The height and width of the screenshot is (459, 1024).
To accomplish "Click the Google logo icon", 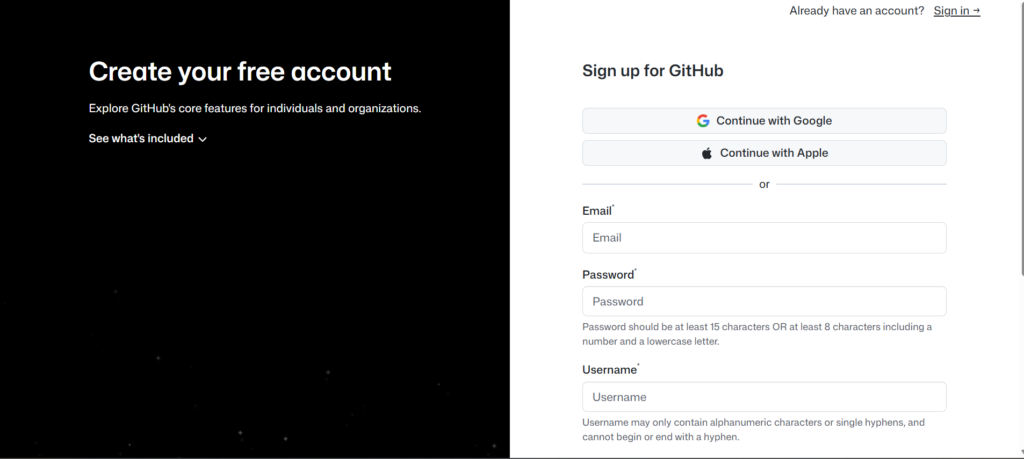I will (703, 121).
